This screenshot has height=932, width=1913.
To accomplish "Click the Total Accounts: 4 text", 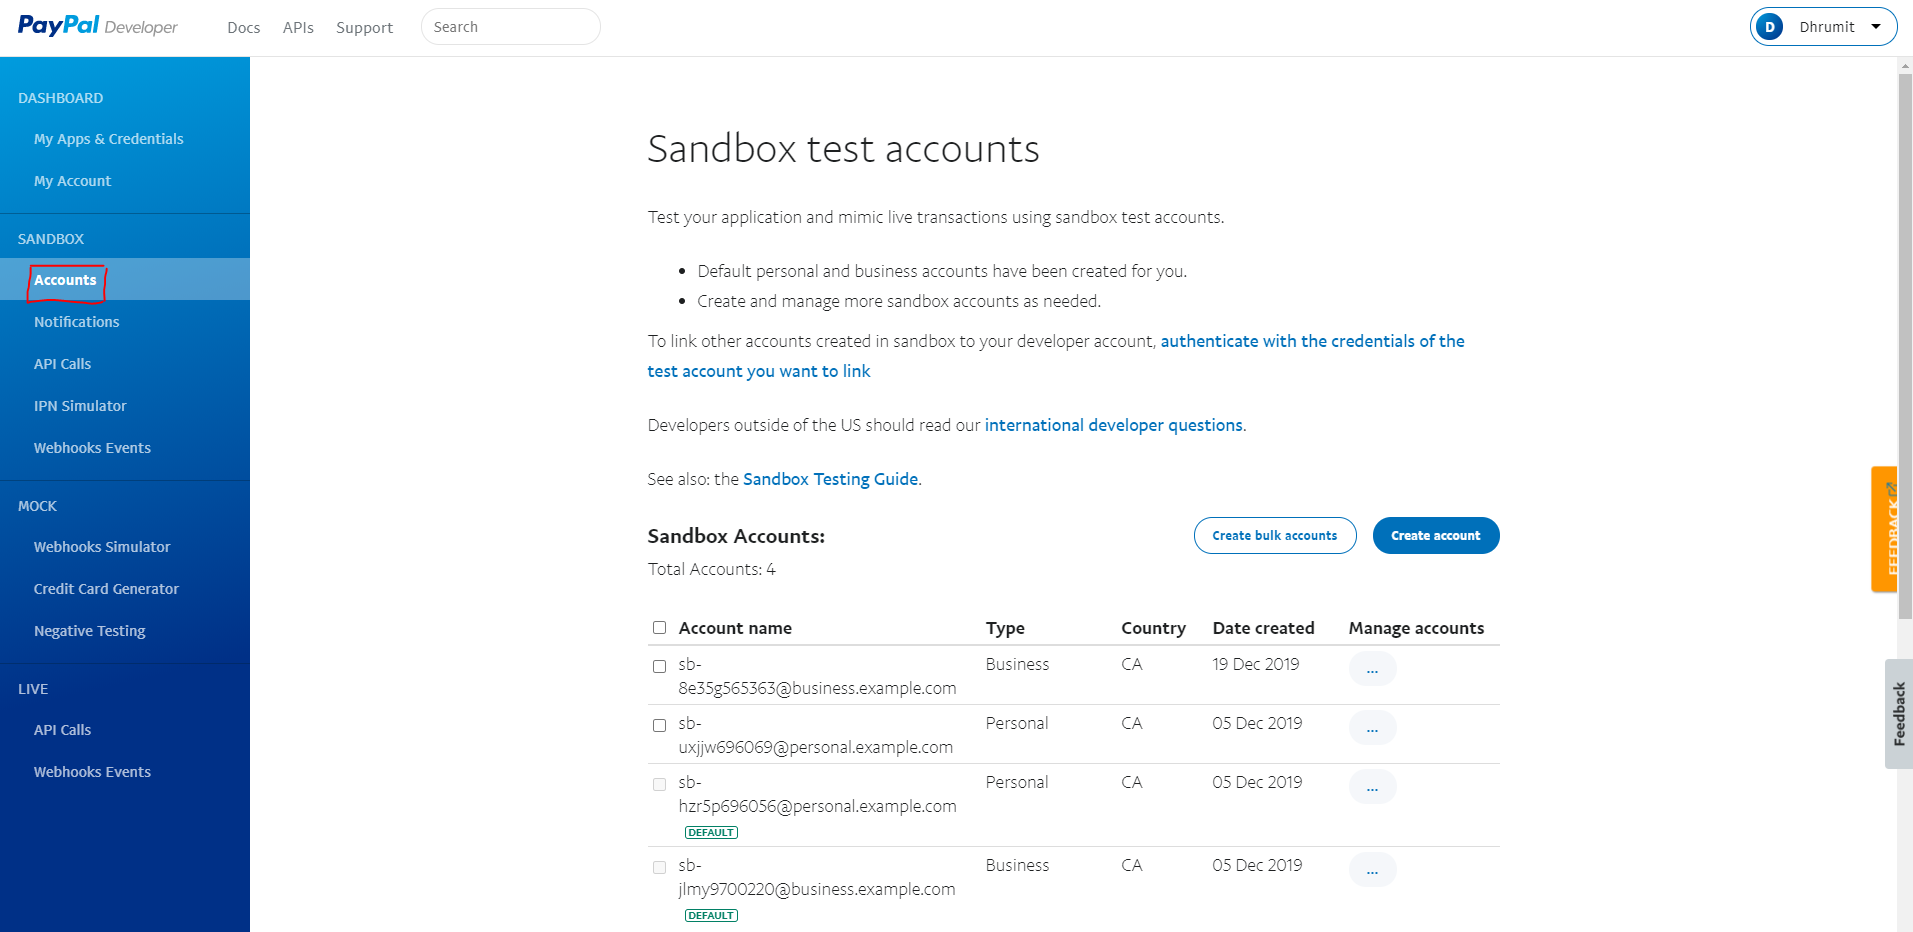I will tap(711, 569).
